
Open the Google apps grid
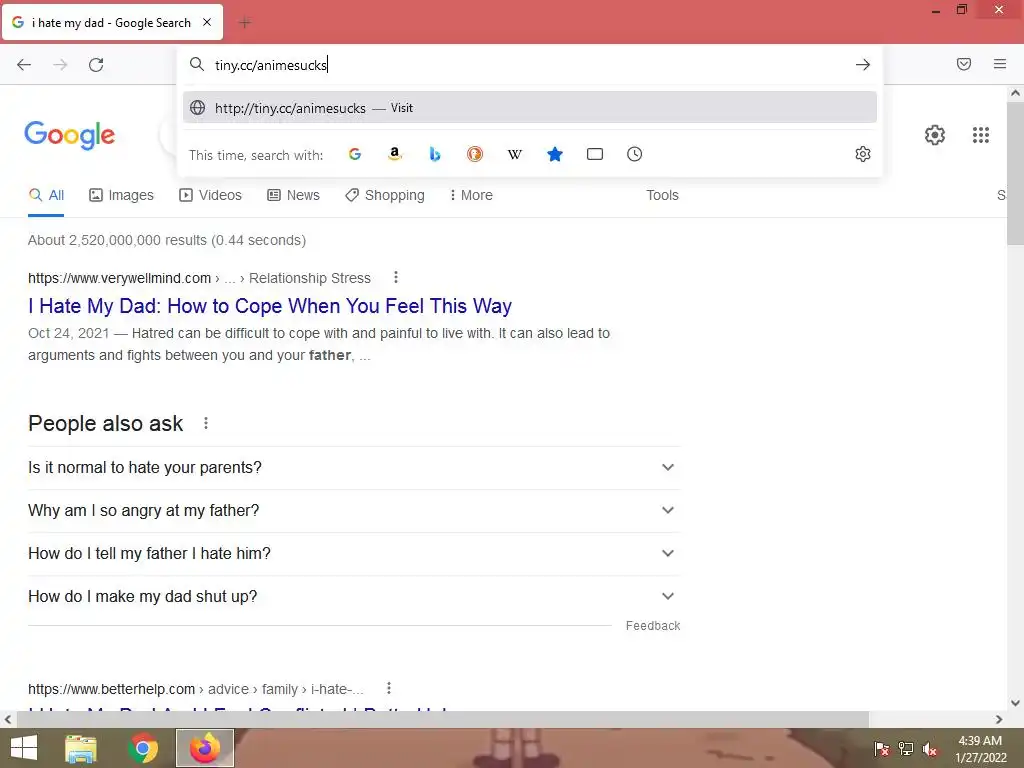point(981,135)
